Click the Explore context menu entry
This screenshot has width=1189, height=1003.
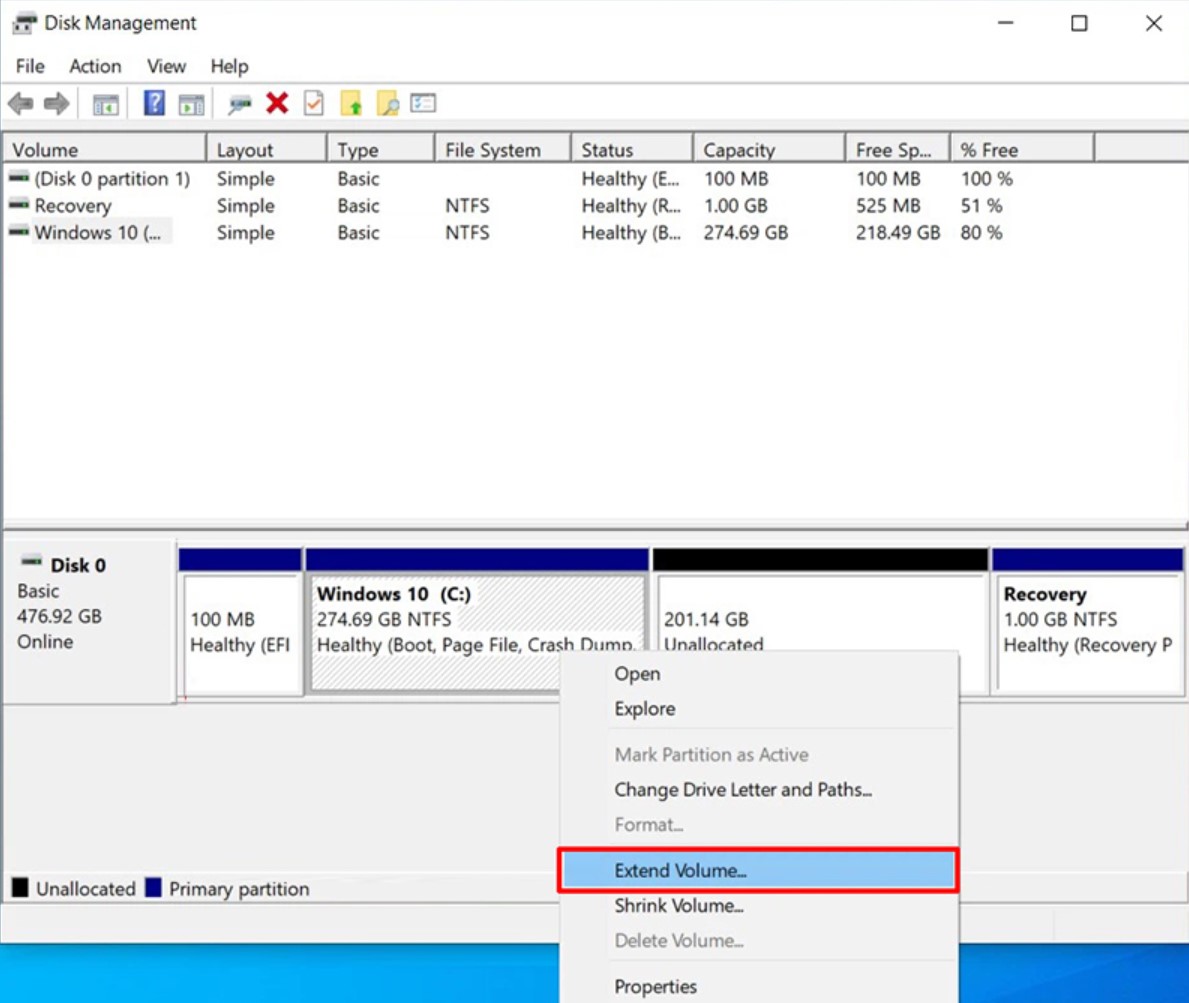tap(644, 708)
